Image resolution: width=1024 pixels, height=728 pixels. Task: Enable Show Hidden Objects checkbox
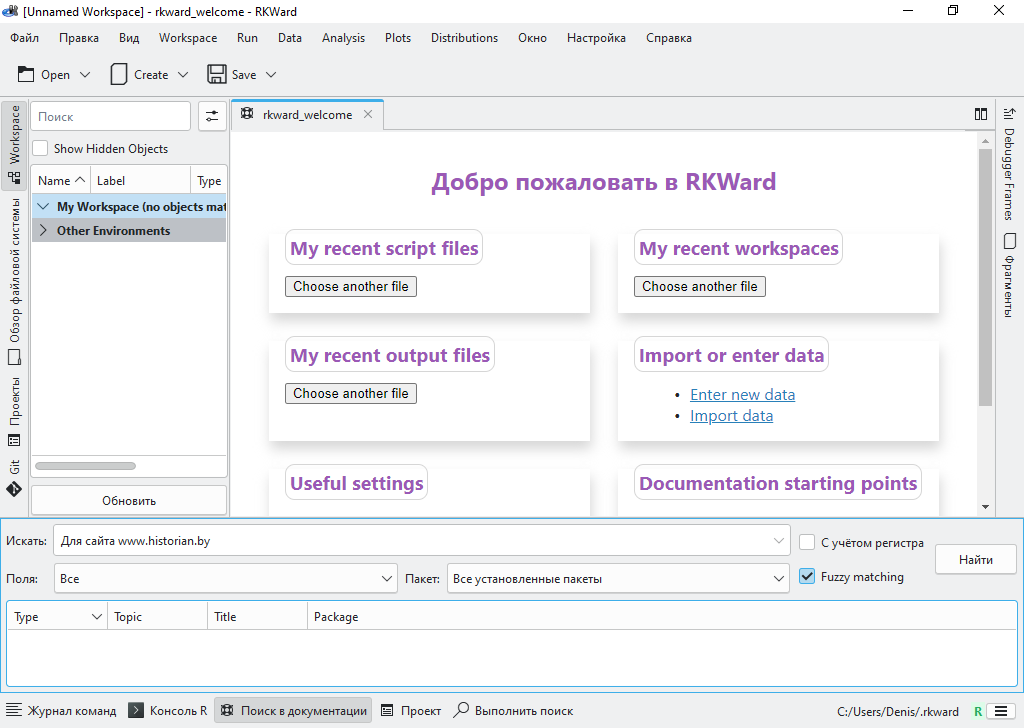click(41, 149)
